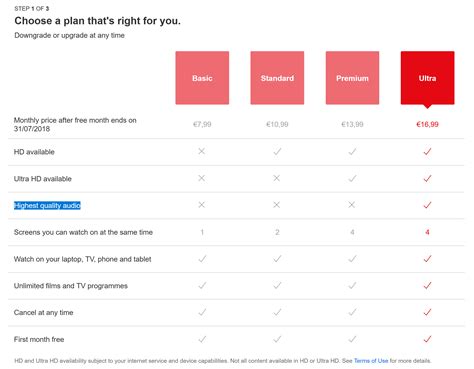
Task: Click the Watch on your laptop checkmark under Premium
Action: tap(352, 259)
